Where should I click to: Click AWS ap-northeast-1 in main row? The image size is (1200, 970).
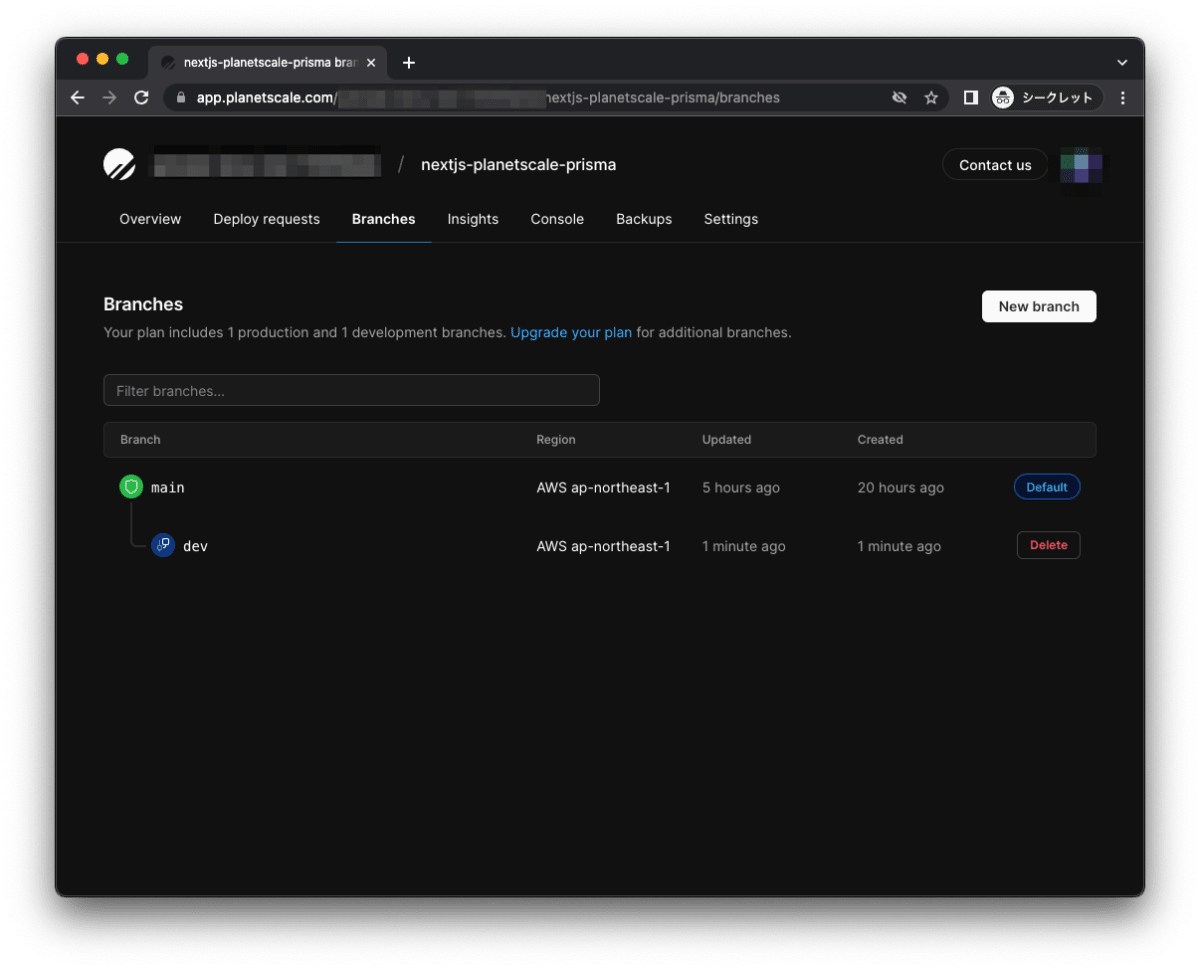(603, 488)
